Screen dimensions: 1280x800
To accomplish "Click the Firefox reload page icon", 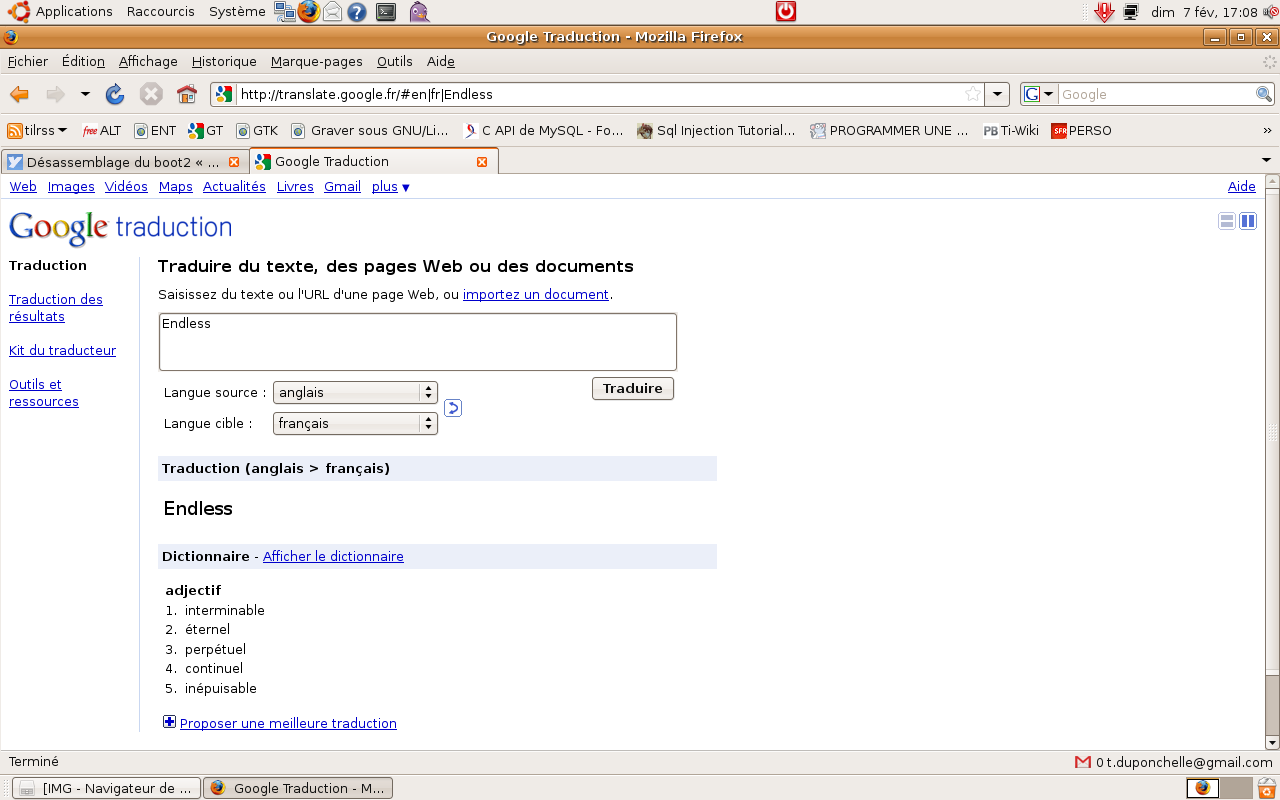I will (115, 94).
